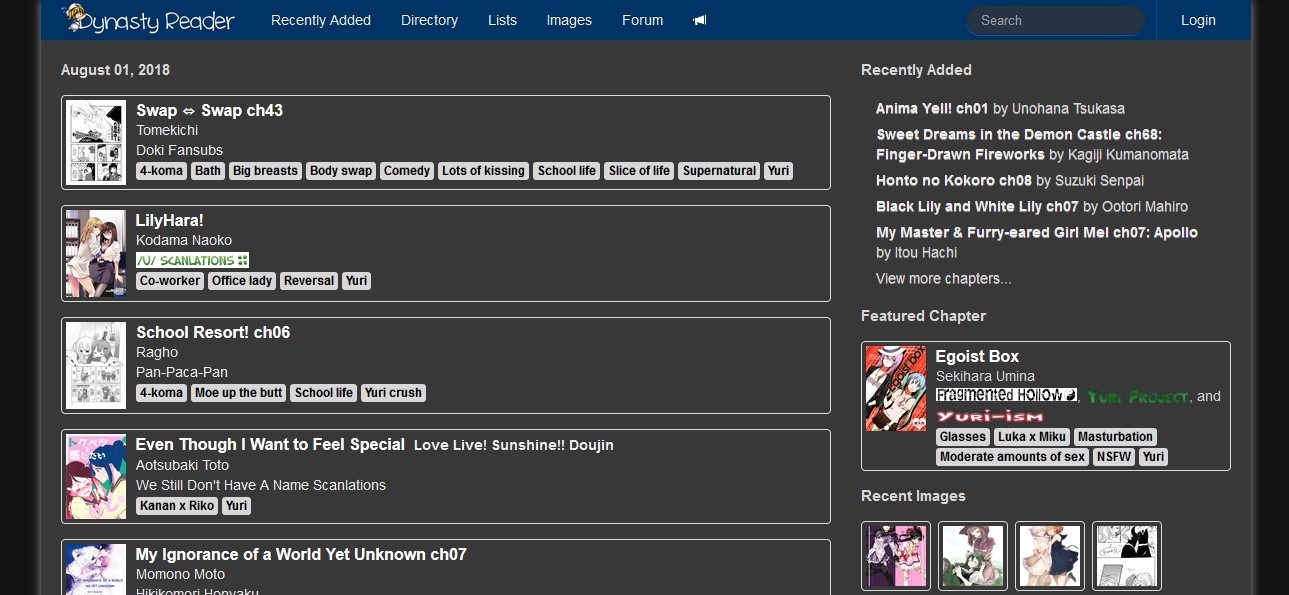This screenshot has width=1289, height=595.
Task: Click the Yuri-ism scanlator logo
Action: tap(990, 416)
